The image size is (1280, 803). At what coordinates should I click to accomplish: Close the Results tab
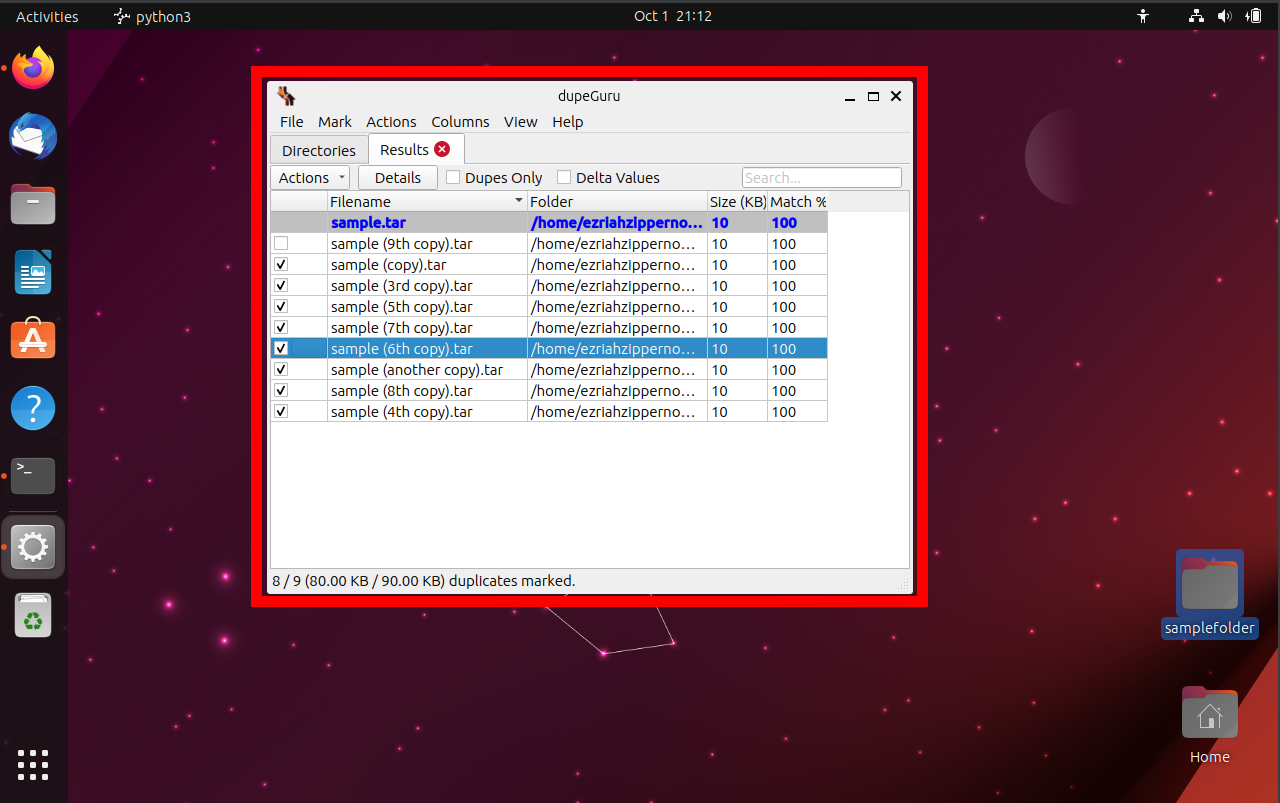point(444,148)
